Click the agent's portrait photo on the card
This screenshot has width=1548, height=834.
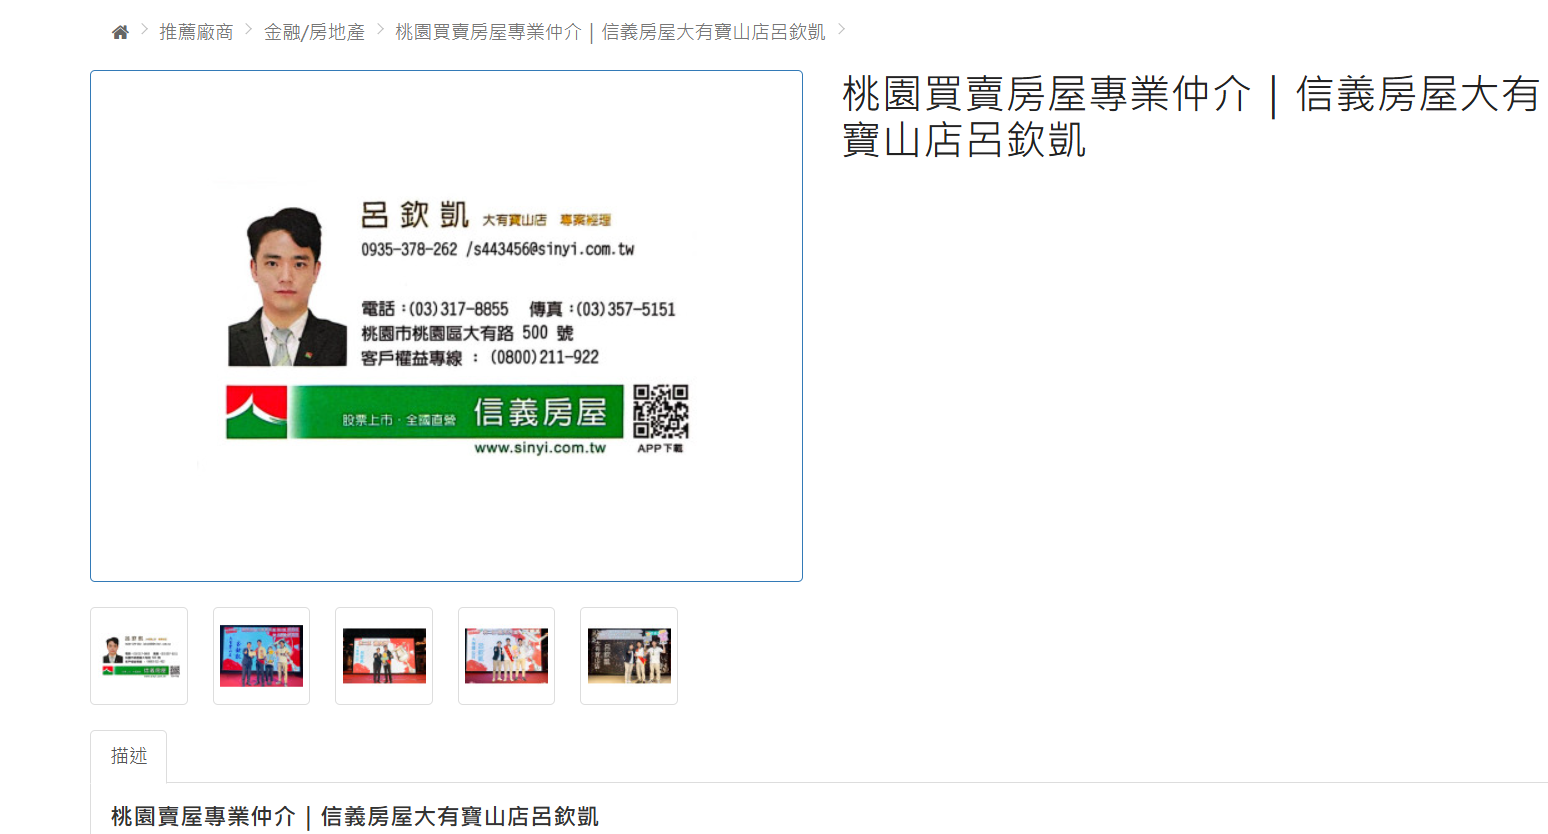(x=286, y=288)
